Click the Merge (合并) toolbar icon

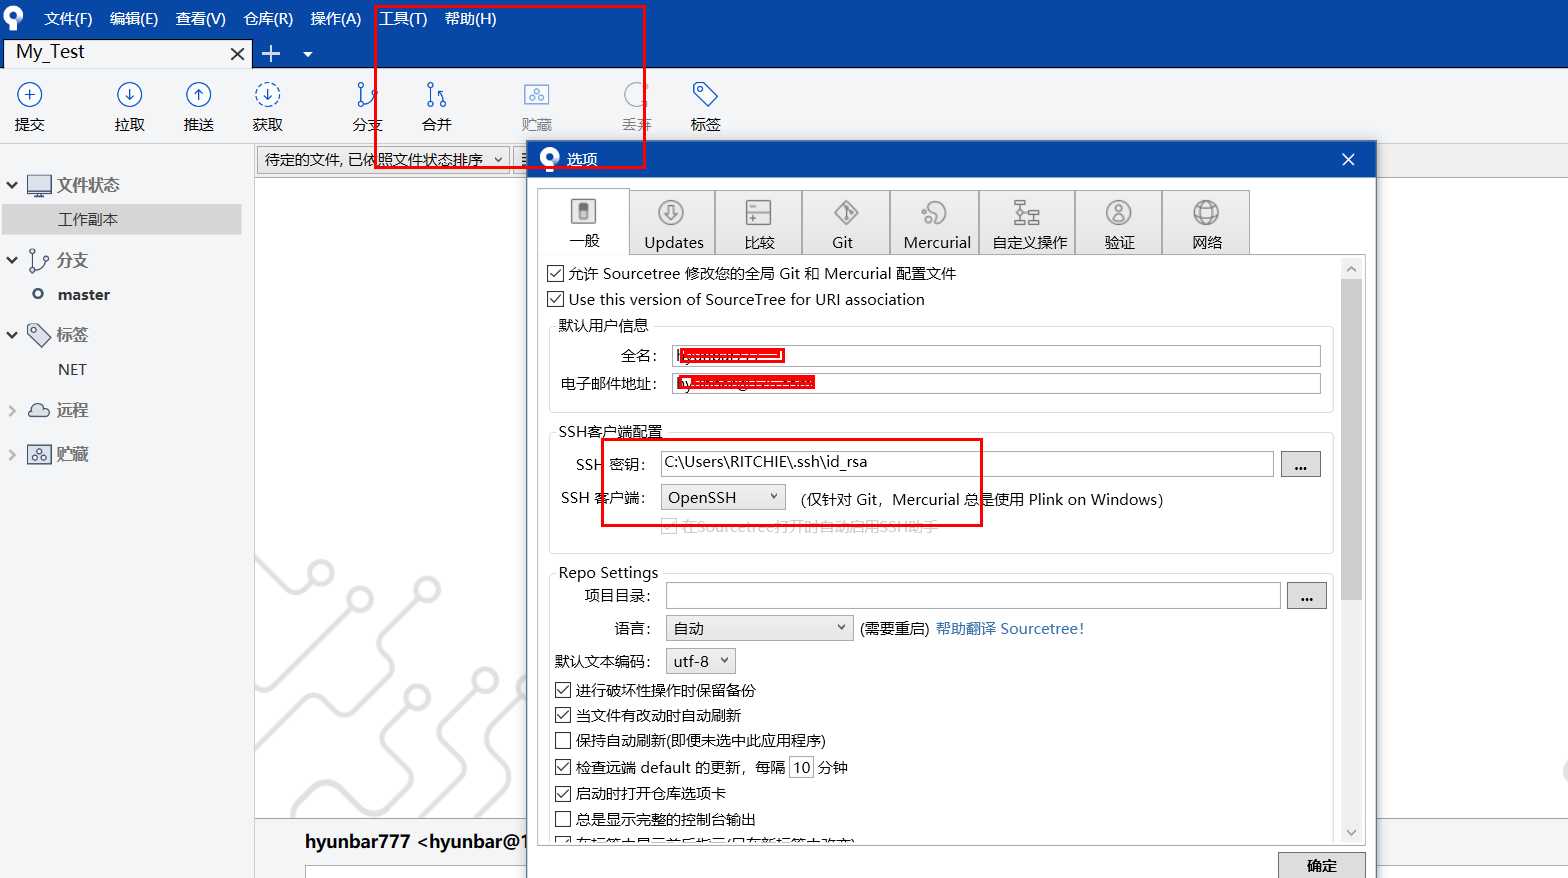coord(436,95)
